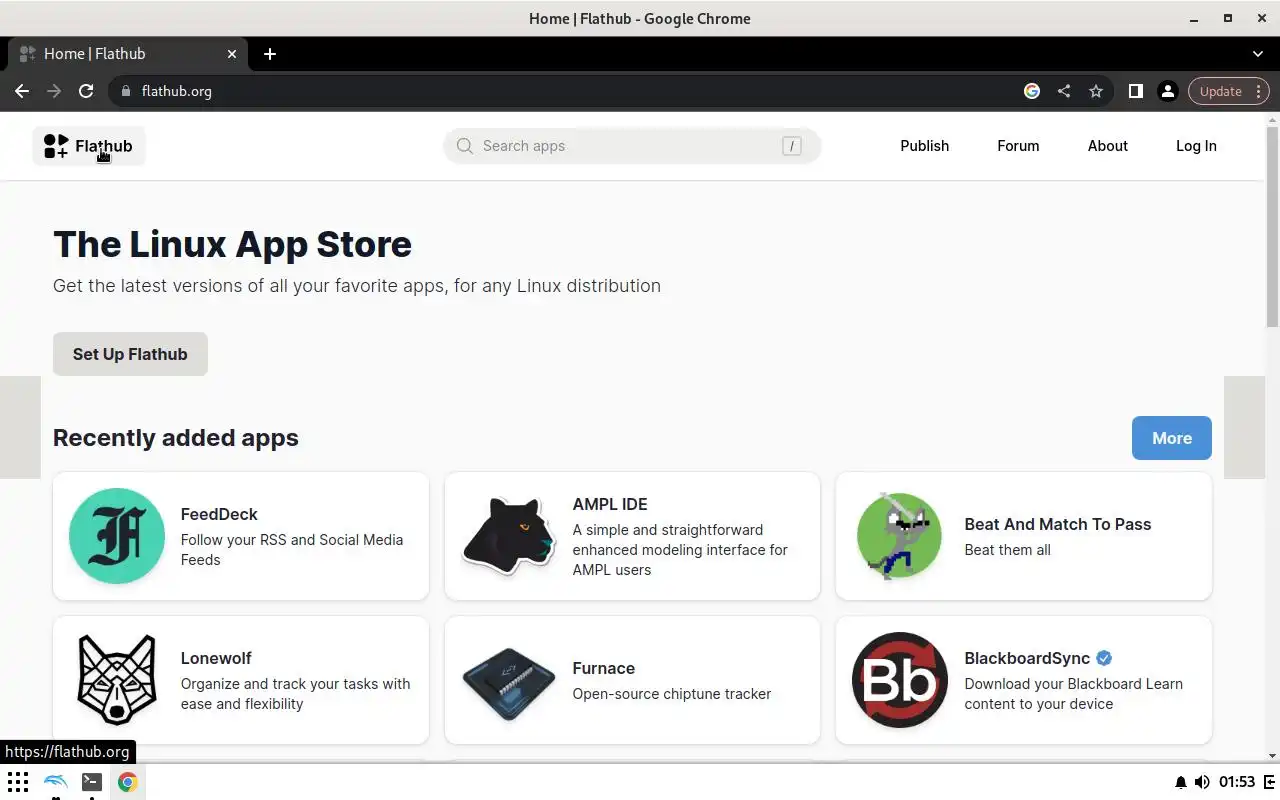The width and height of the screenshot is (1280, 800).
Task: Share this page using the share icon
Action: click(1064, 91)
